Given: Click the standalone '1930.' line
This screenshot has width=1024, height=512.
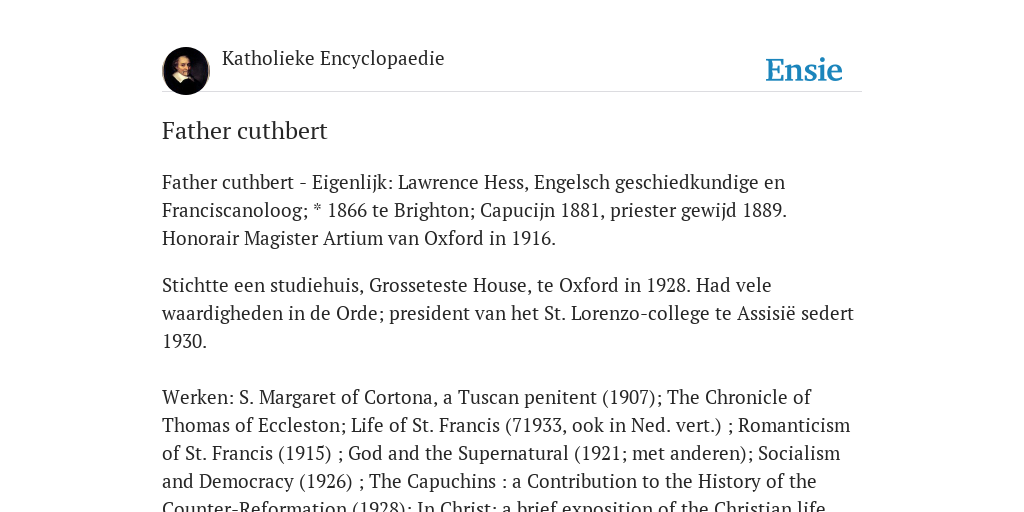Looking at the screenshot, I should tap(184, 342).
